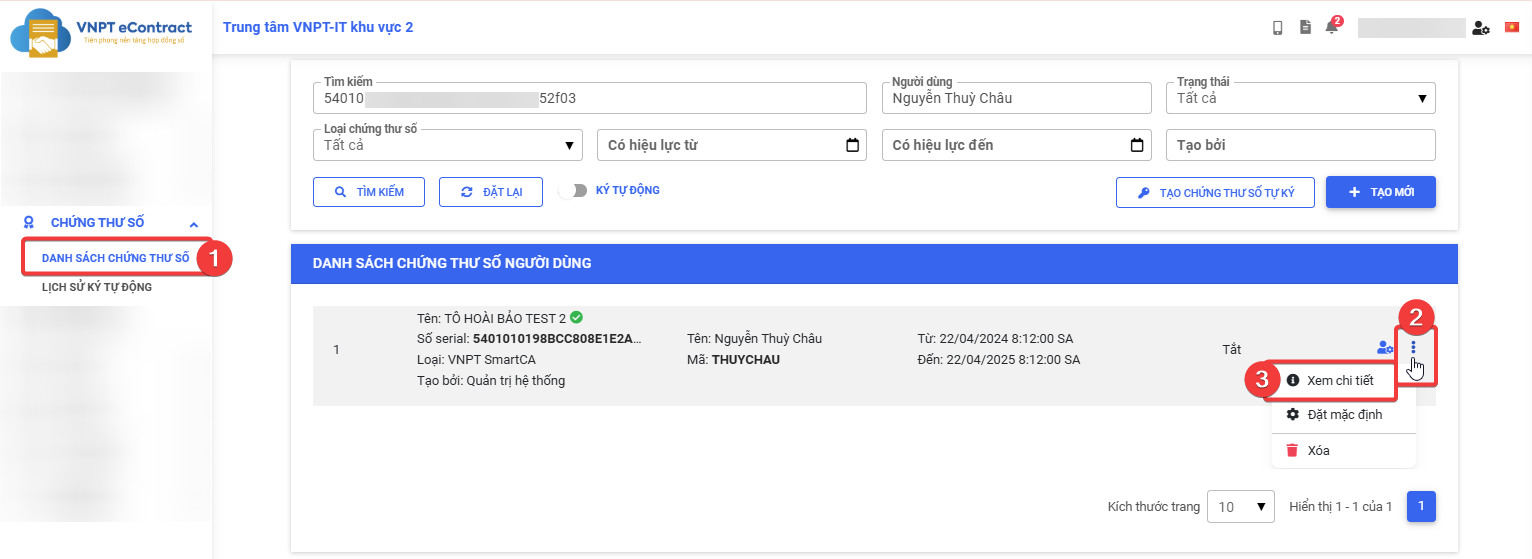Click the Đến: 22/04/2025 8:12:00 SA date
Image resolution: width=1532 pixels, height=559 pixels.
pyautogui.click(x=999, y=359)
